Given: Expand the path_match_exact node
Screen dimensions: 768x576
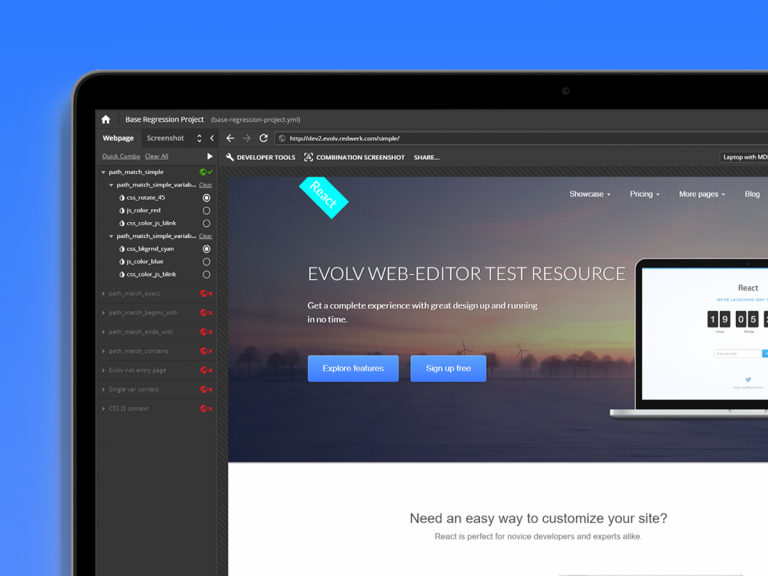Looking at the screenshot, I should point(103,293).
